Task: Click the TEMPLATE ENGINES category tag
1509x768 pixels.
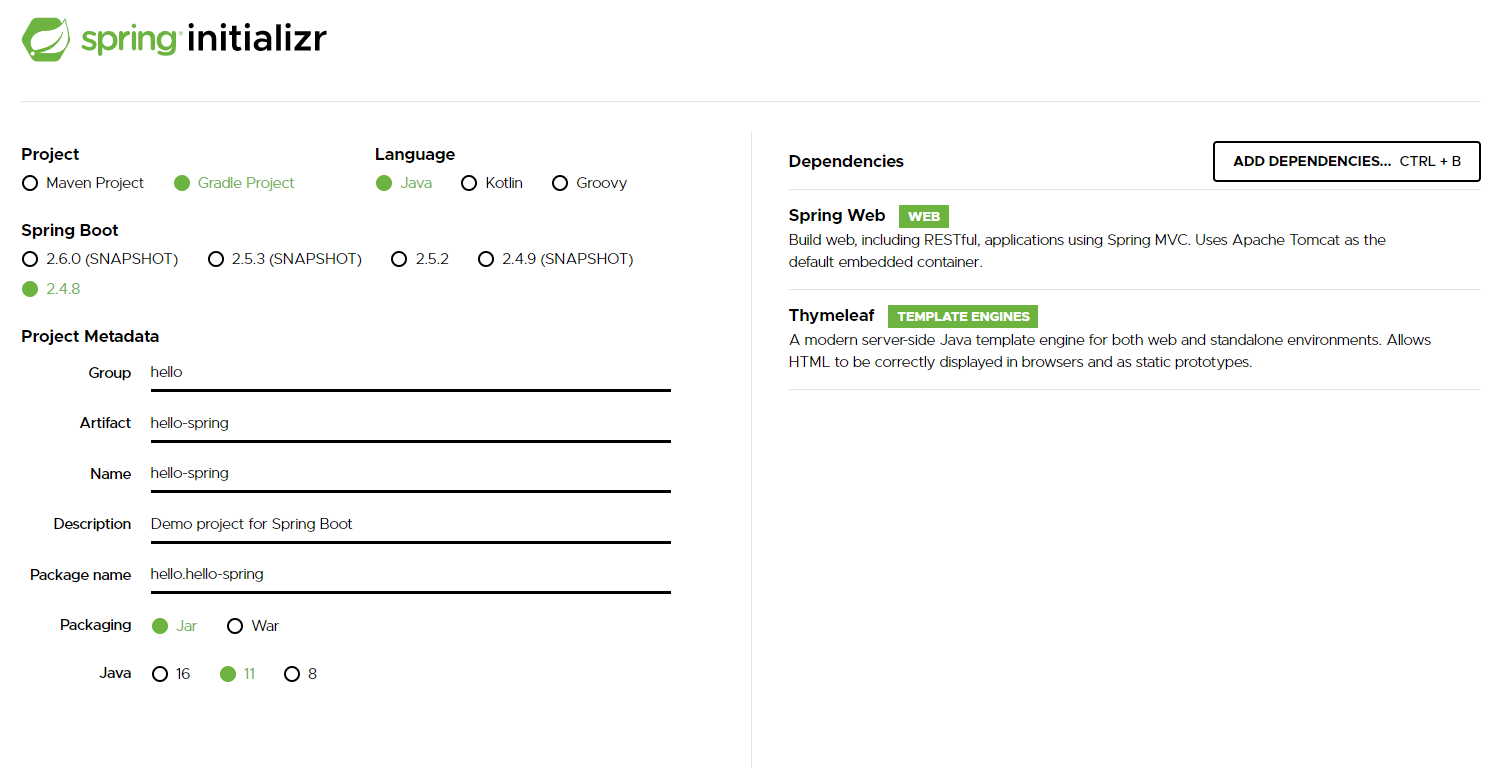Action: point(963,316)
